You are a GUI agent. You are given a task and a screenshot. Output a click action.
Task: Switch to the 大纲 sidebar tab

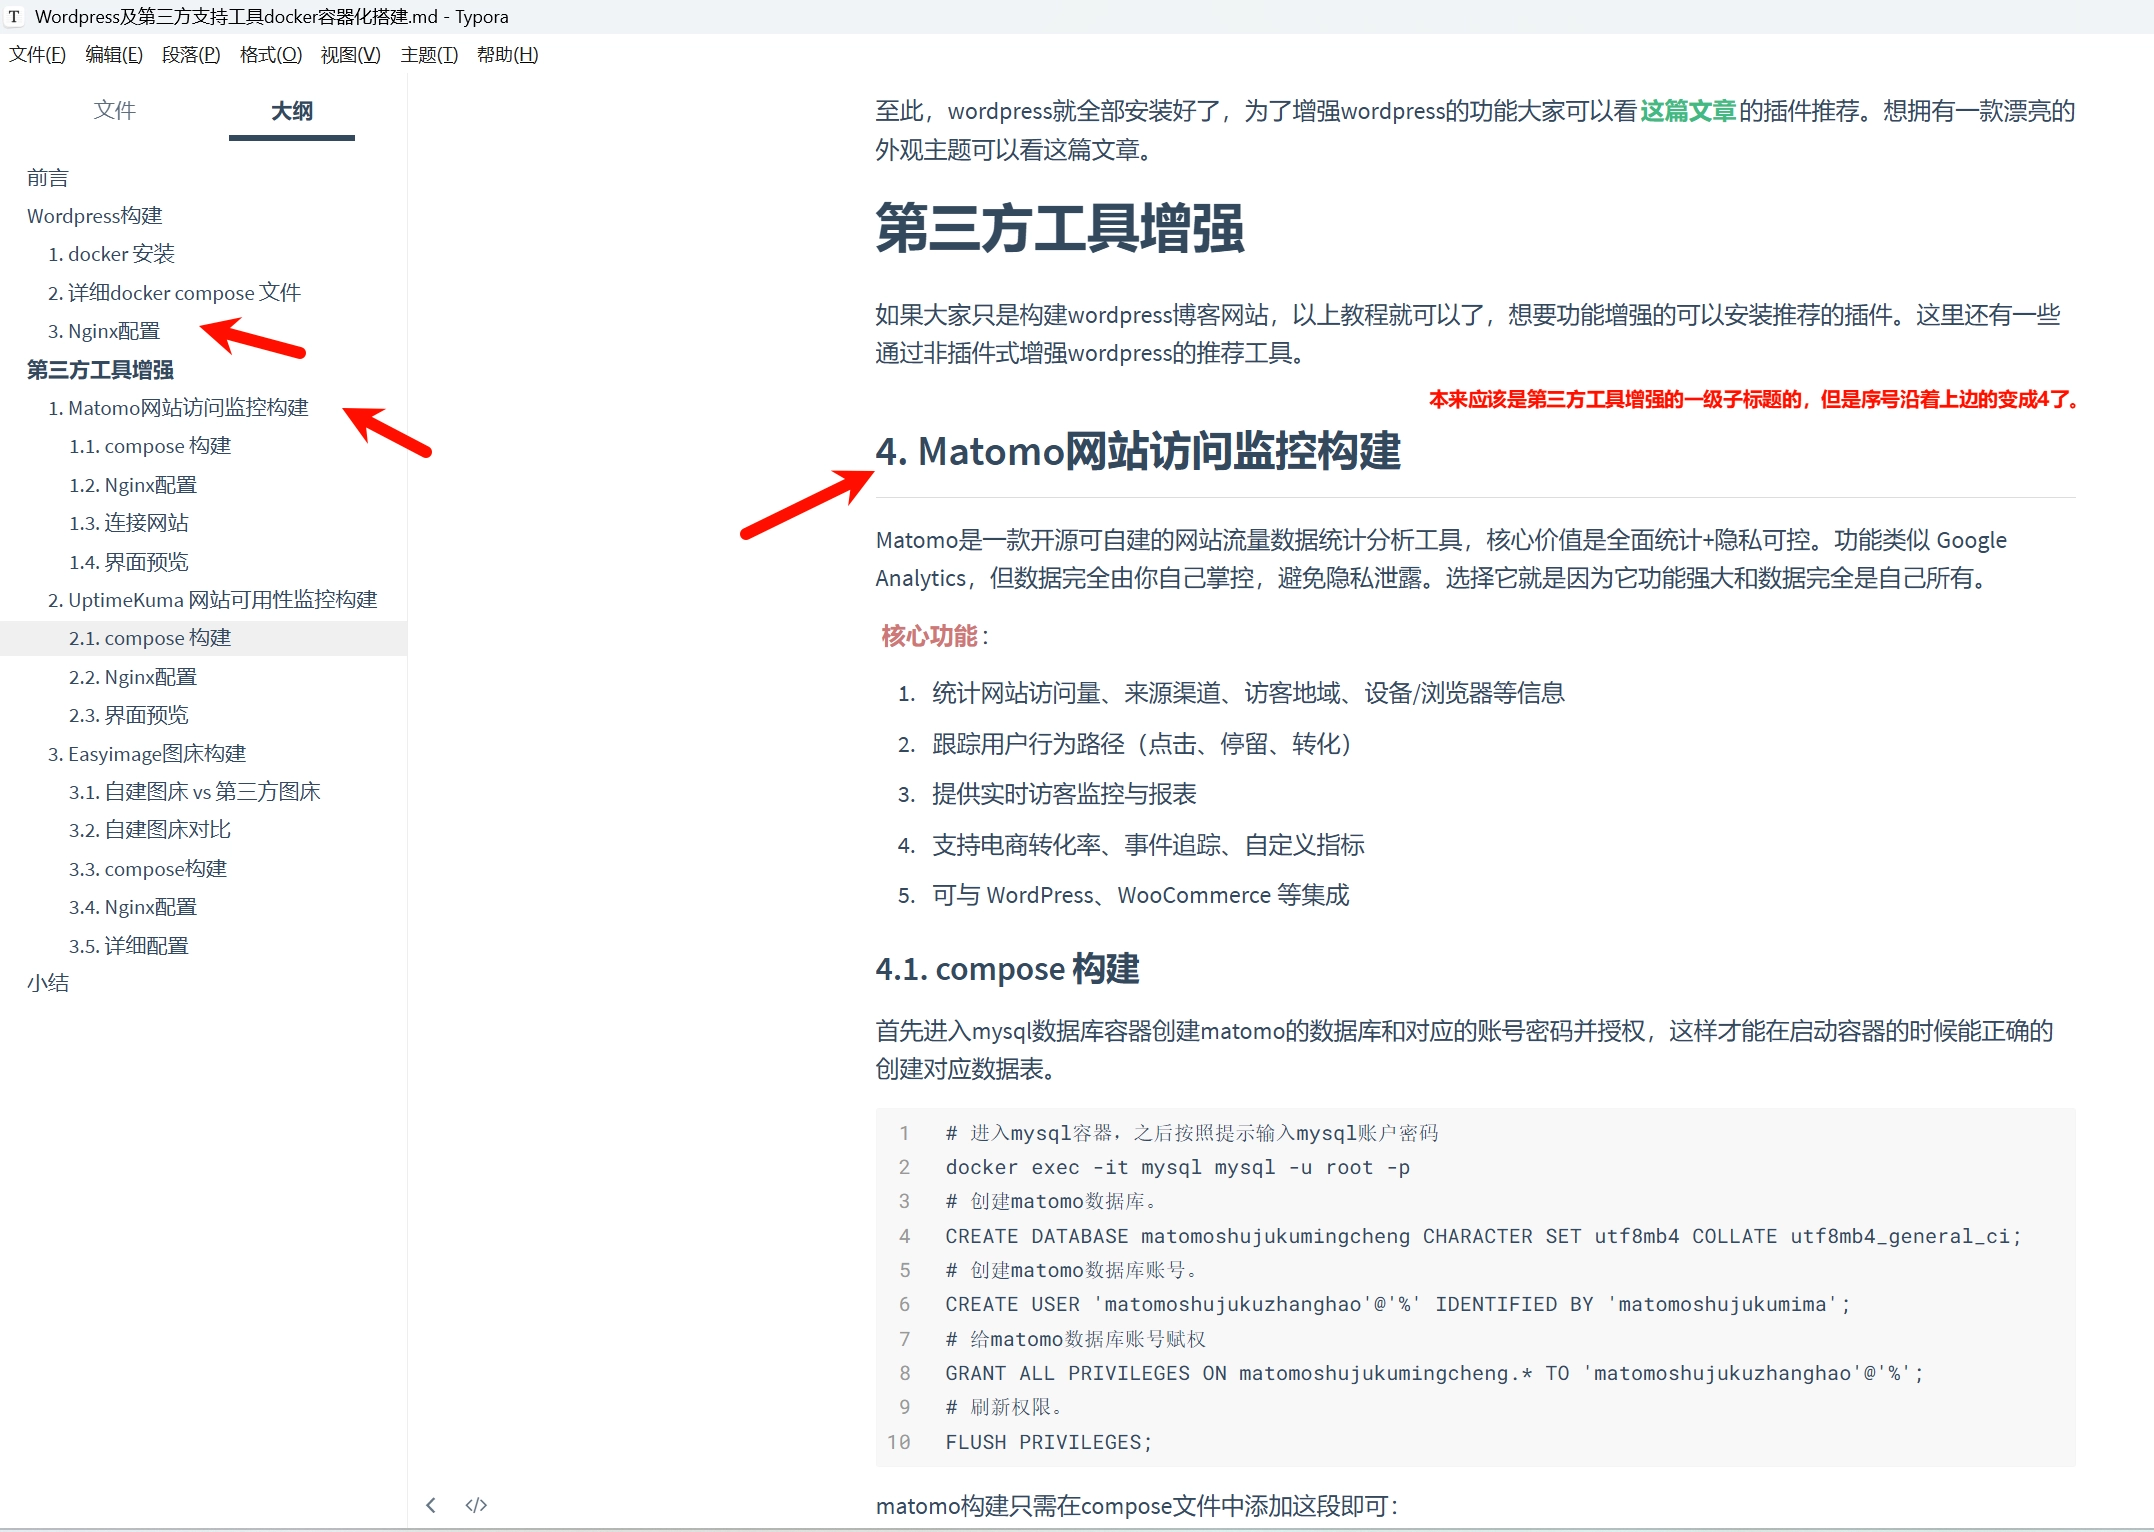pyautogui.click(x=292, y=110)
